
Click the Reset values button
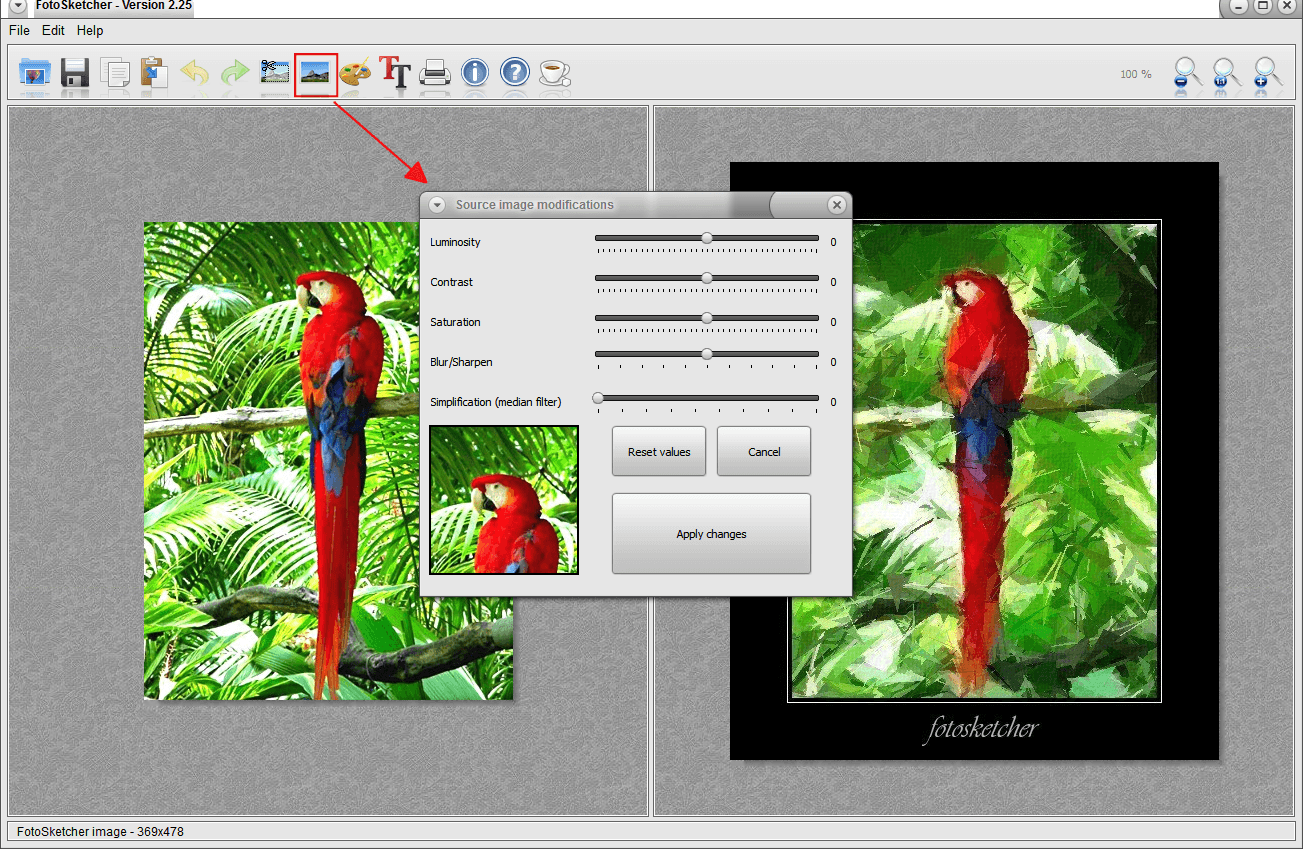[x=658, y=451]
